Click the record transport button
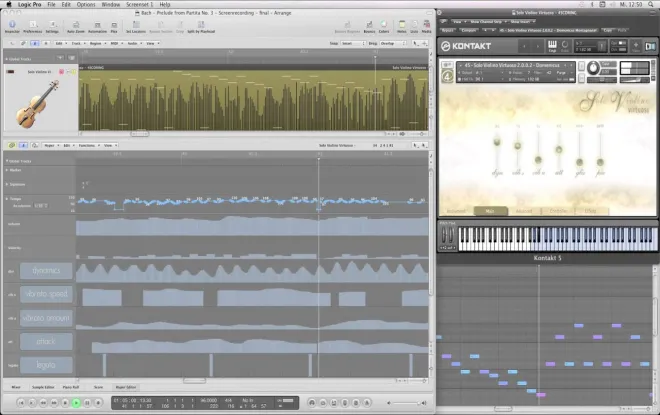Viewport: 660px width, 415px height. tap(98, 403)
